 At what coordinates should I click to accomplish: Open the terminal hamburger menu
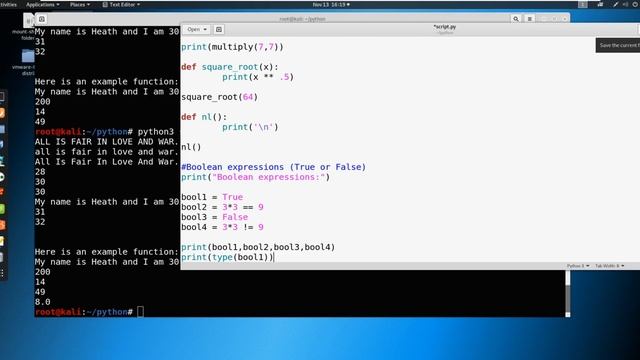529,19
